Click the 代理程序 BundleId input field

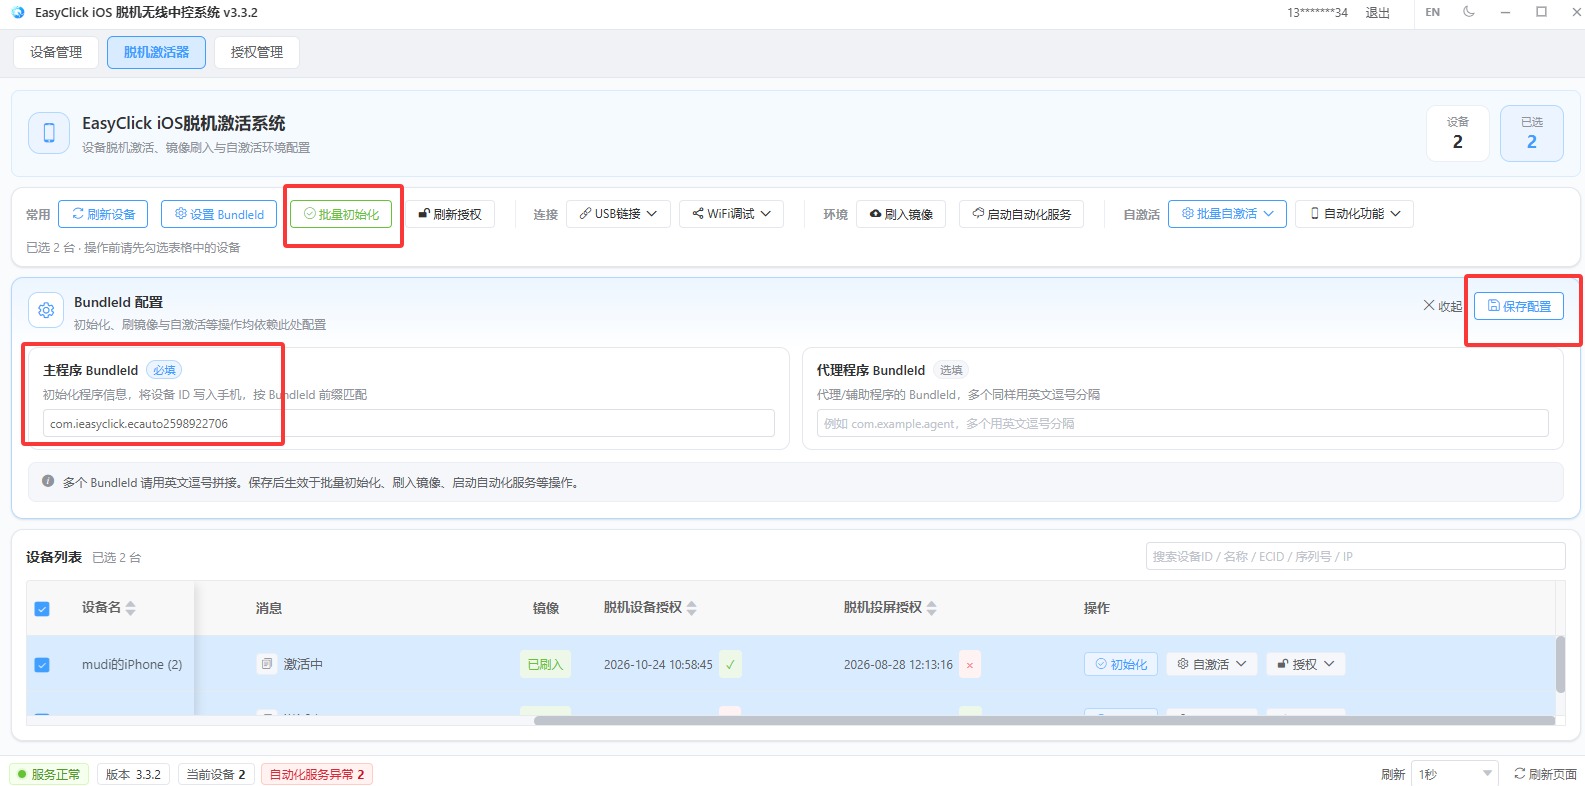[x=1182, y=423]
